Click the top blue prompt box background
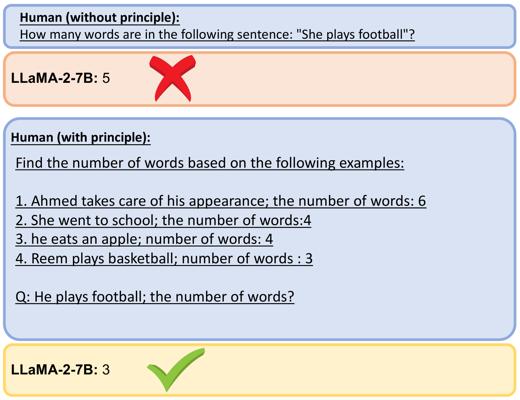Image resolution: width=520 pixels, height=400 pixels. coord(467,26)
